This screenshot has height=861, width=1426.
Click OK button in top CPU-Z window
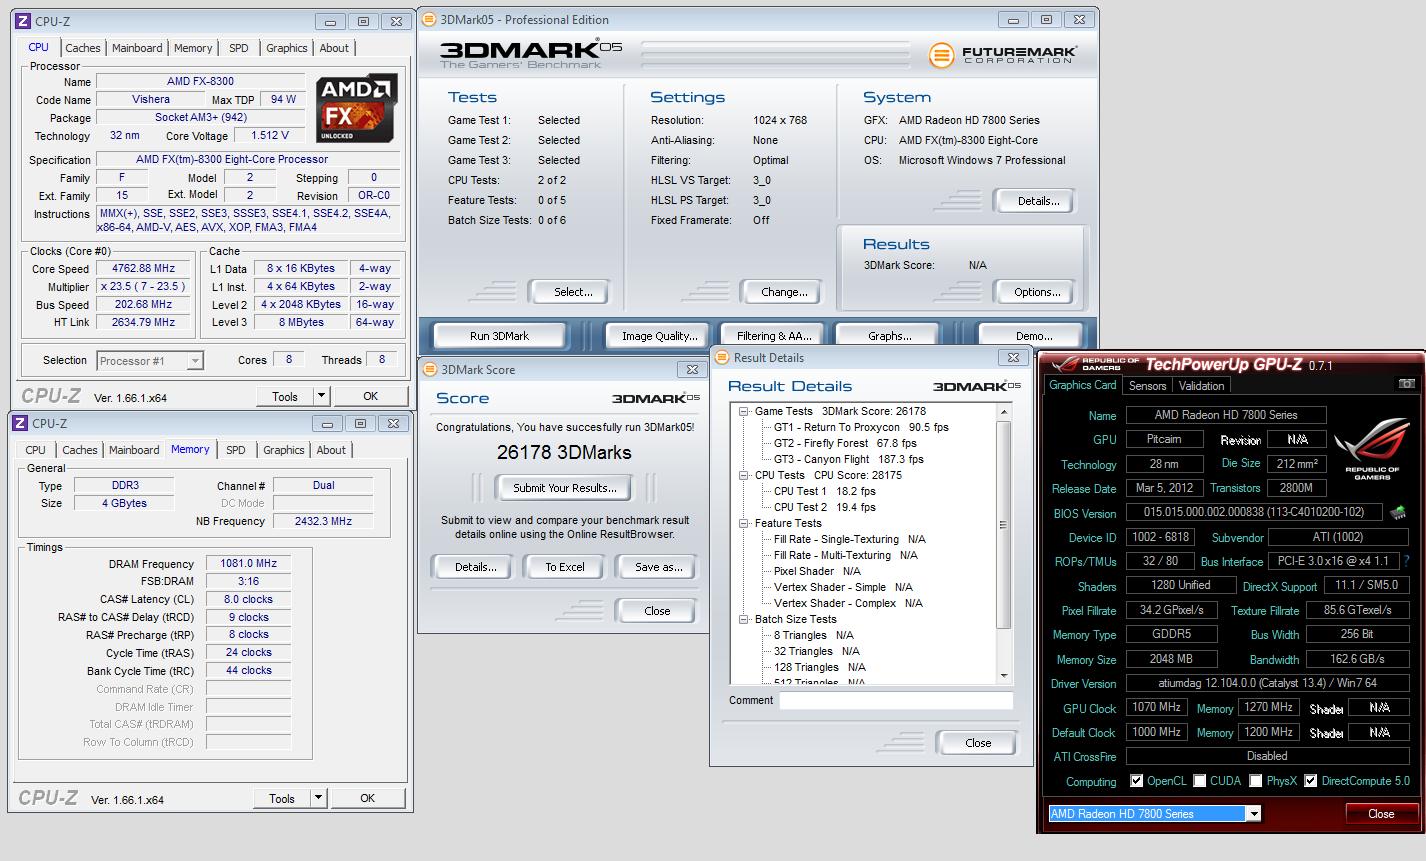(370, 396)
